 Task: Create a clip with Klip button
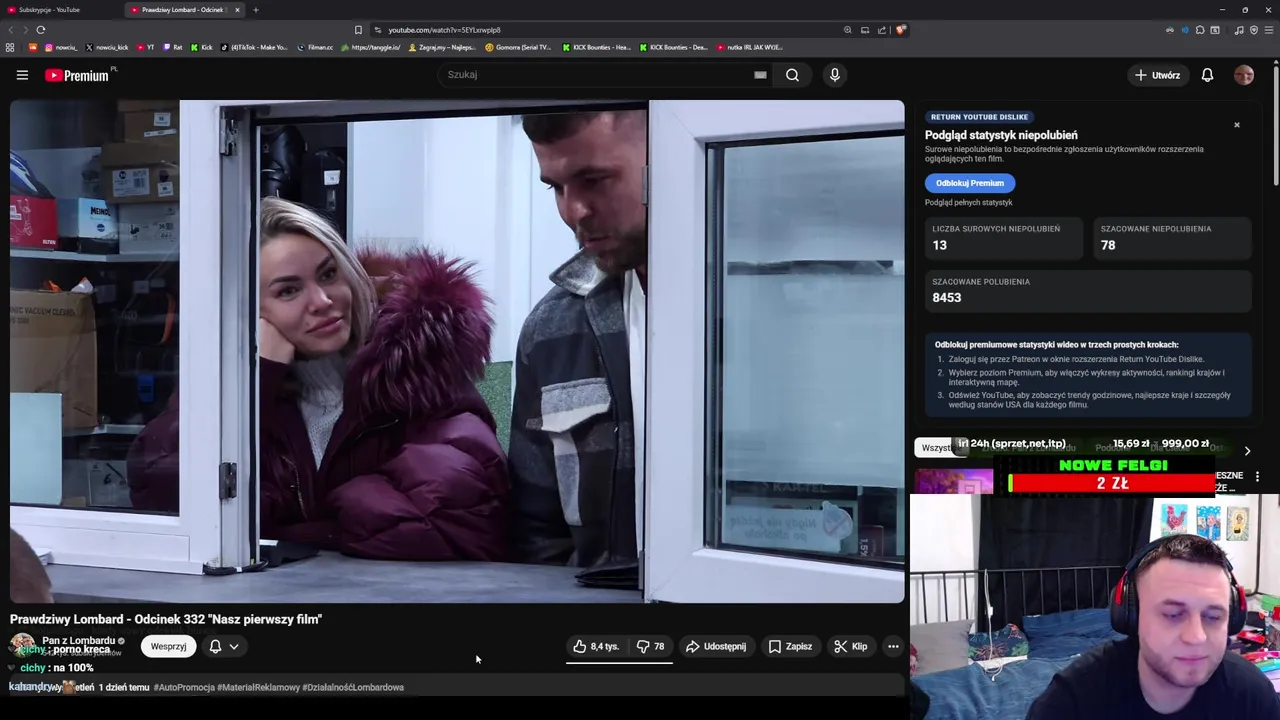pos(851,646)
